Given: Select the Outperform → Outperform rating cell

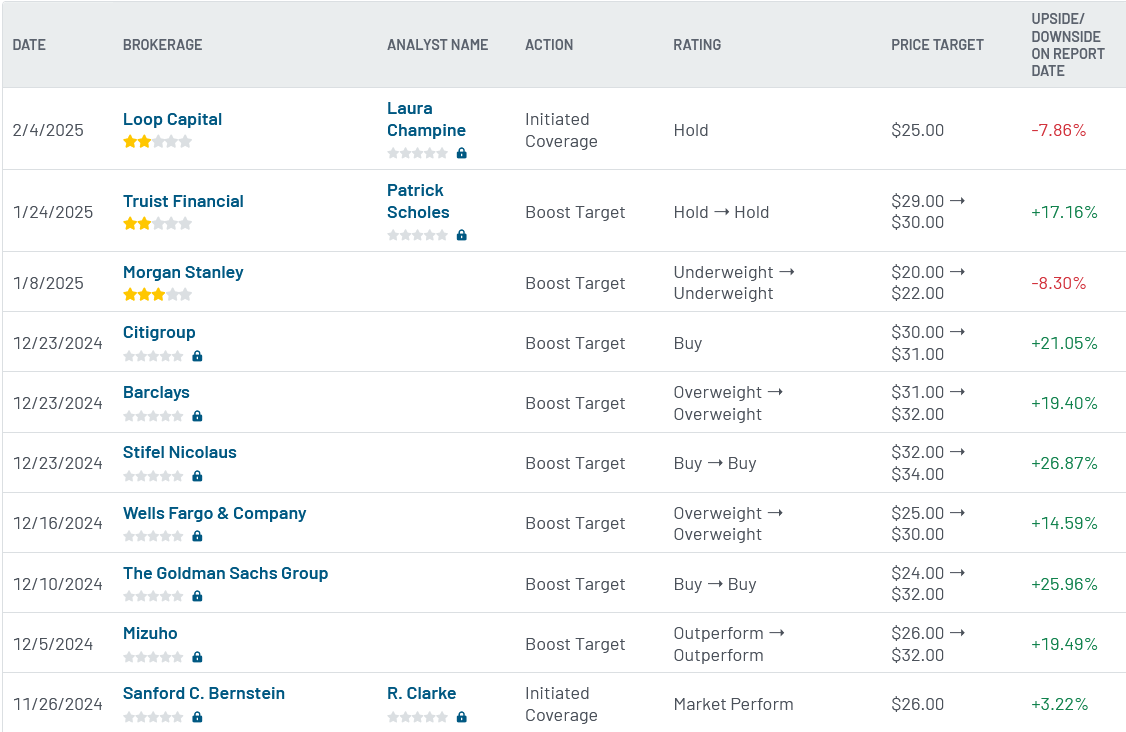Looking at the screenshot, I should (729, 644).
